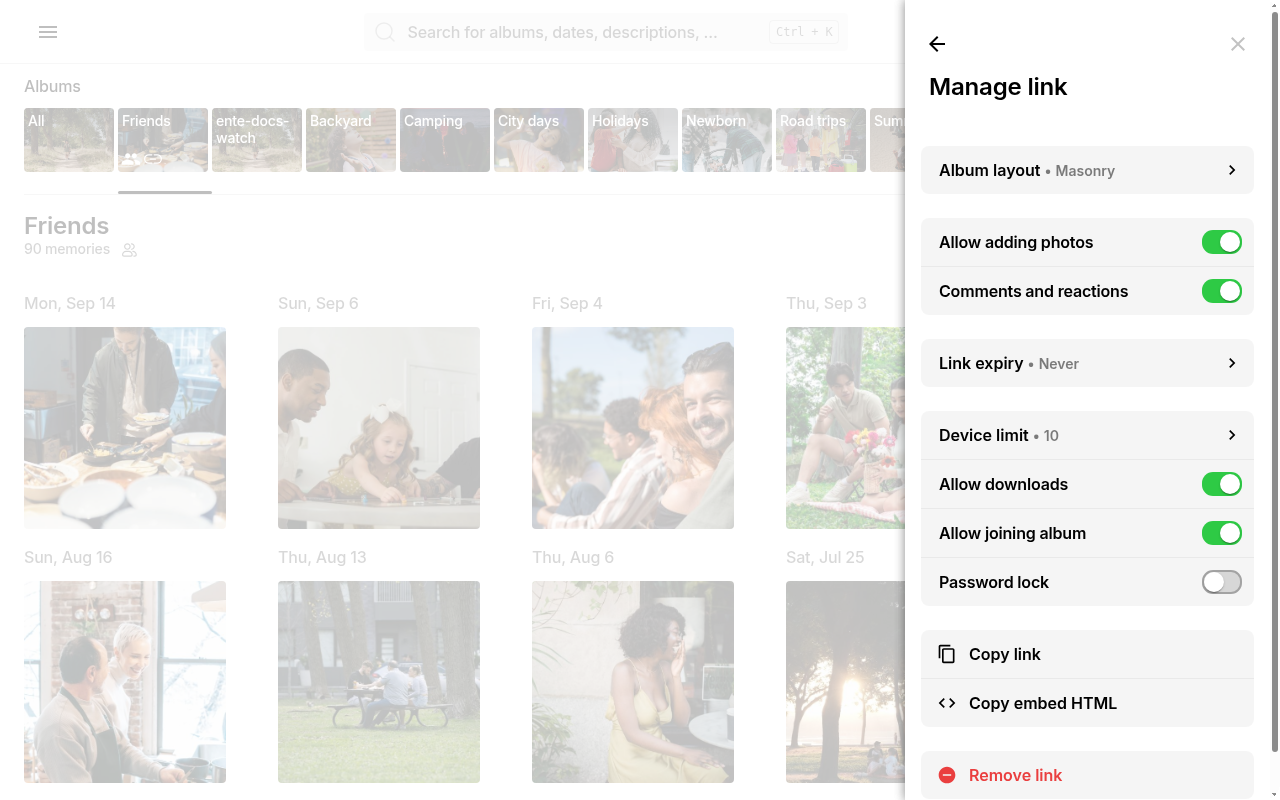The height and width of the screenshot is (800, 1280).
Task: Open Link expiry chevron
Action: click(1232, 363)
